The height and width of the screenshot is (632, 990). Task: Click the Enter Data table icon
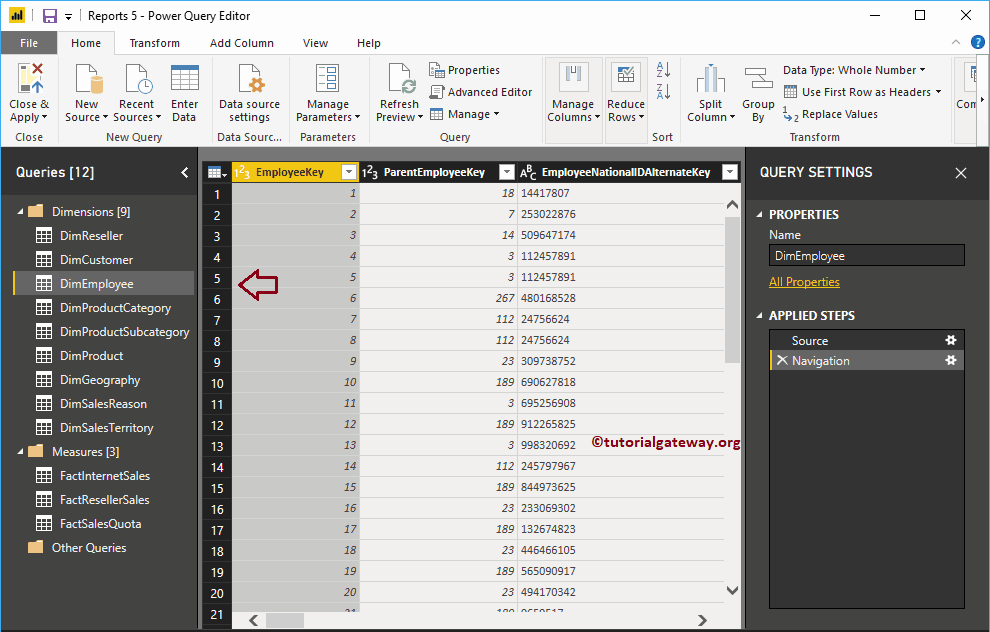pos(184,79)
